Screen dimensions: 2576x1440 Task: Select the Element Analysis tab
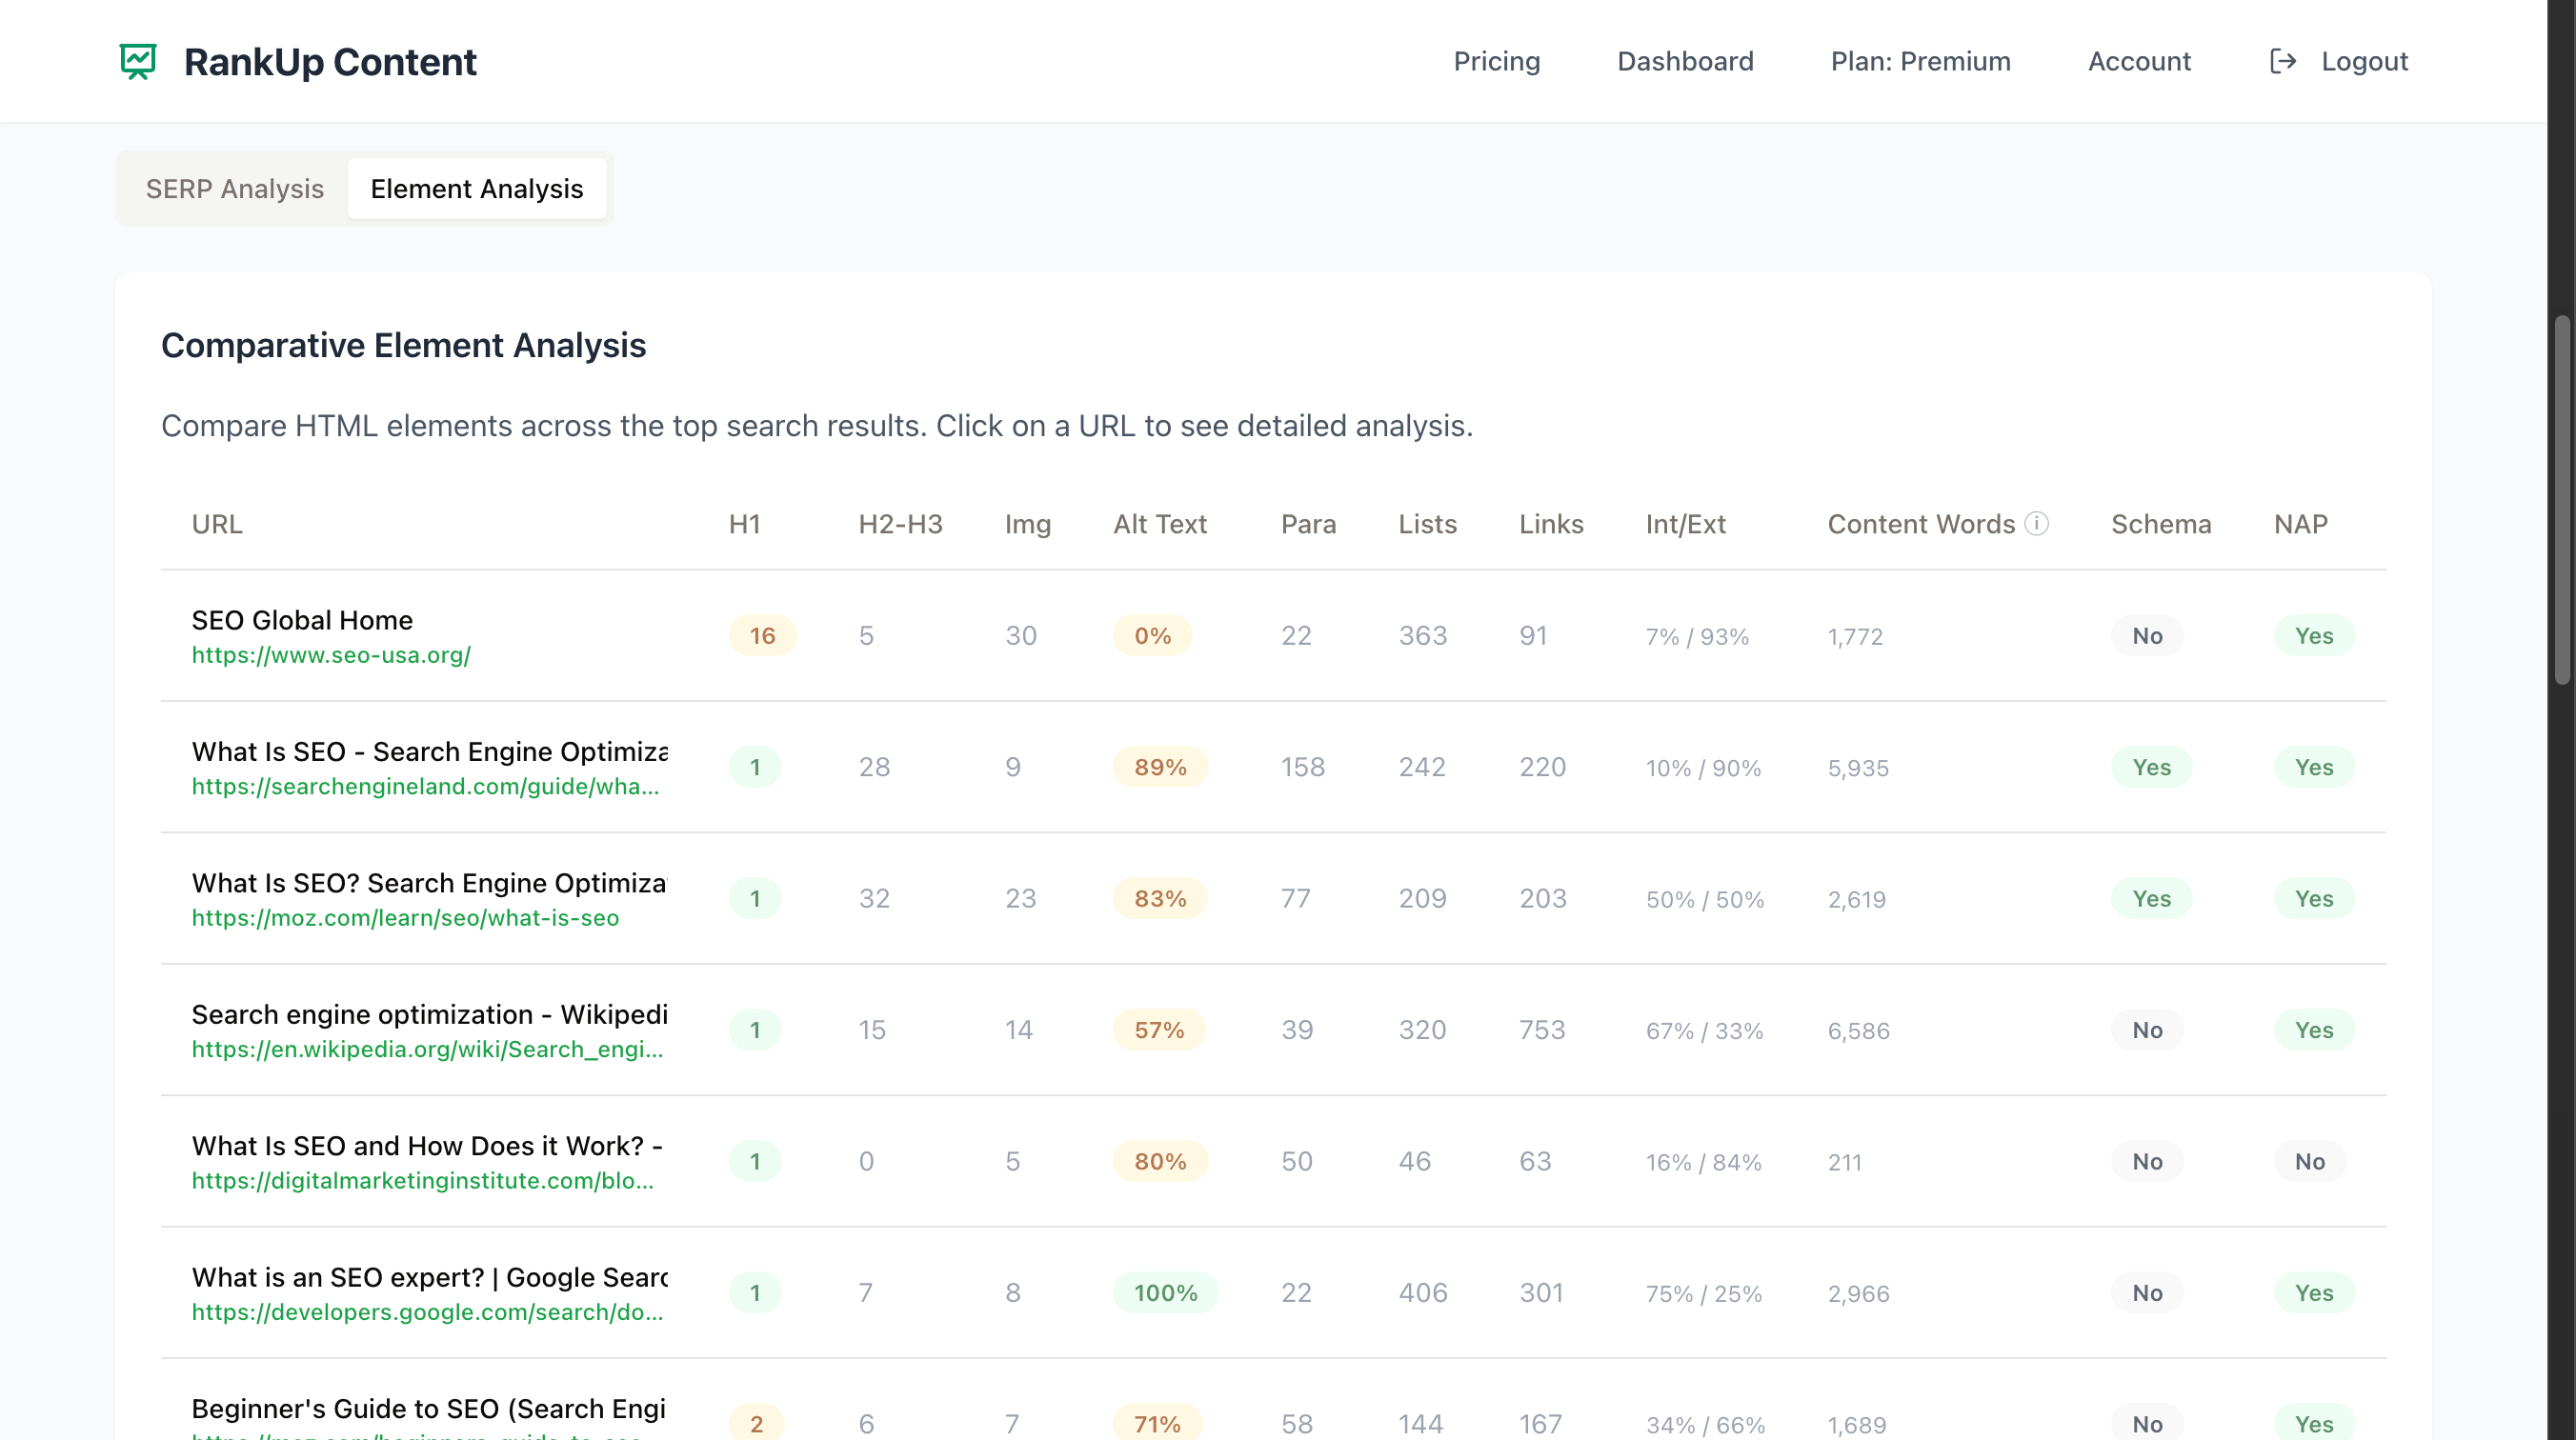(477, 188)
